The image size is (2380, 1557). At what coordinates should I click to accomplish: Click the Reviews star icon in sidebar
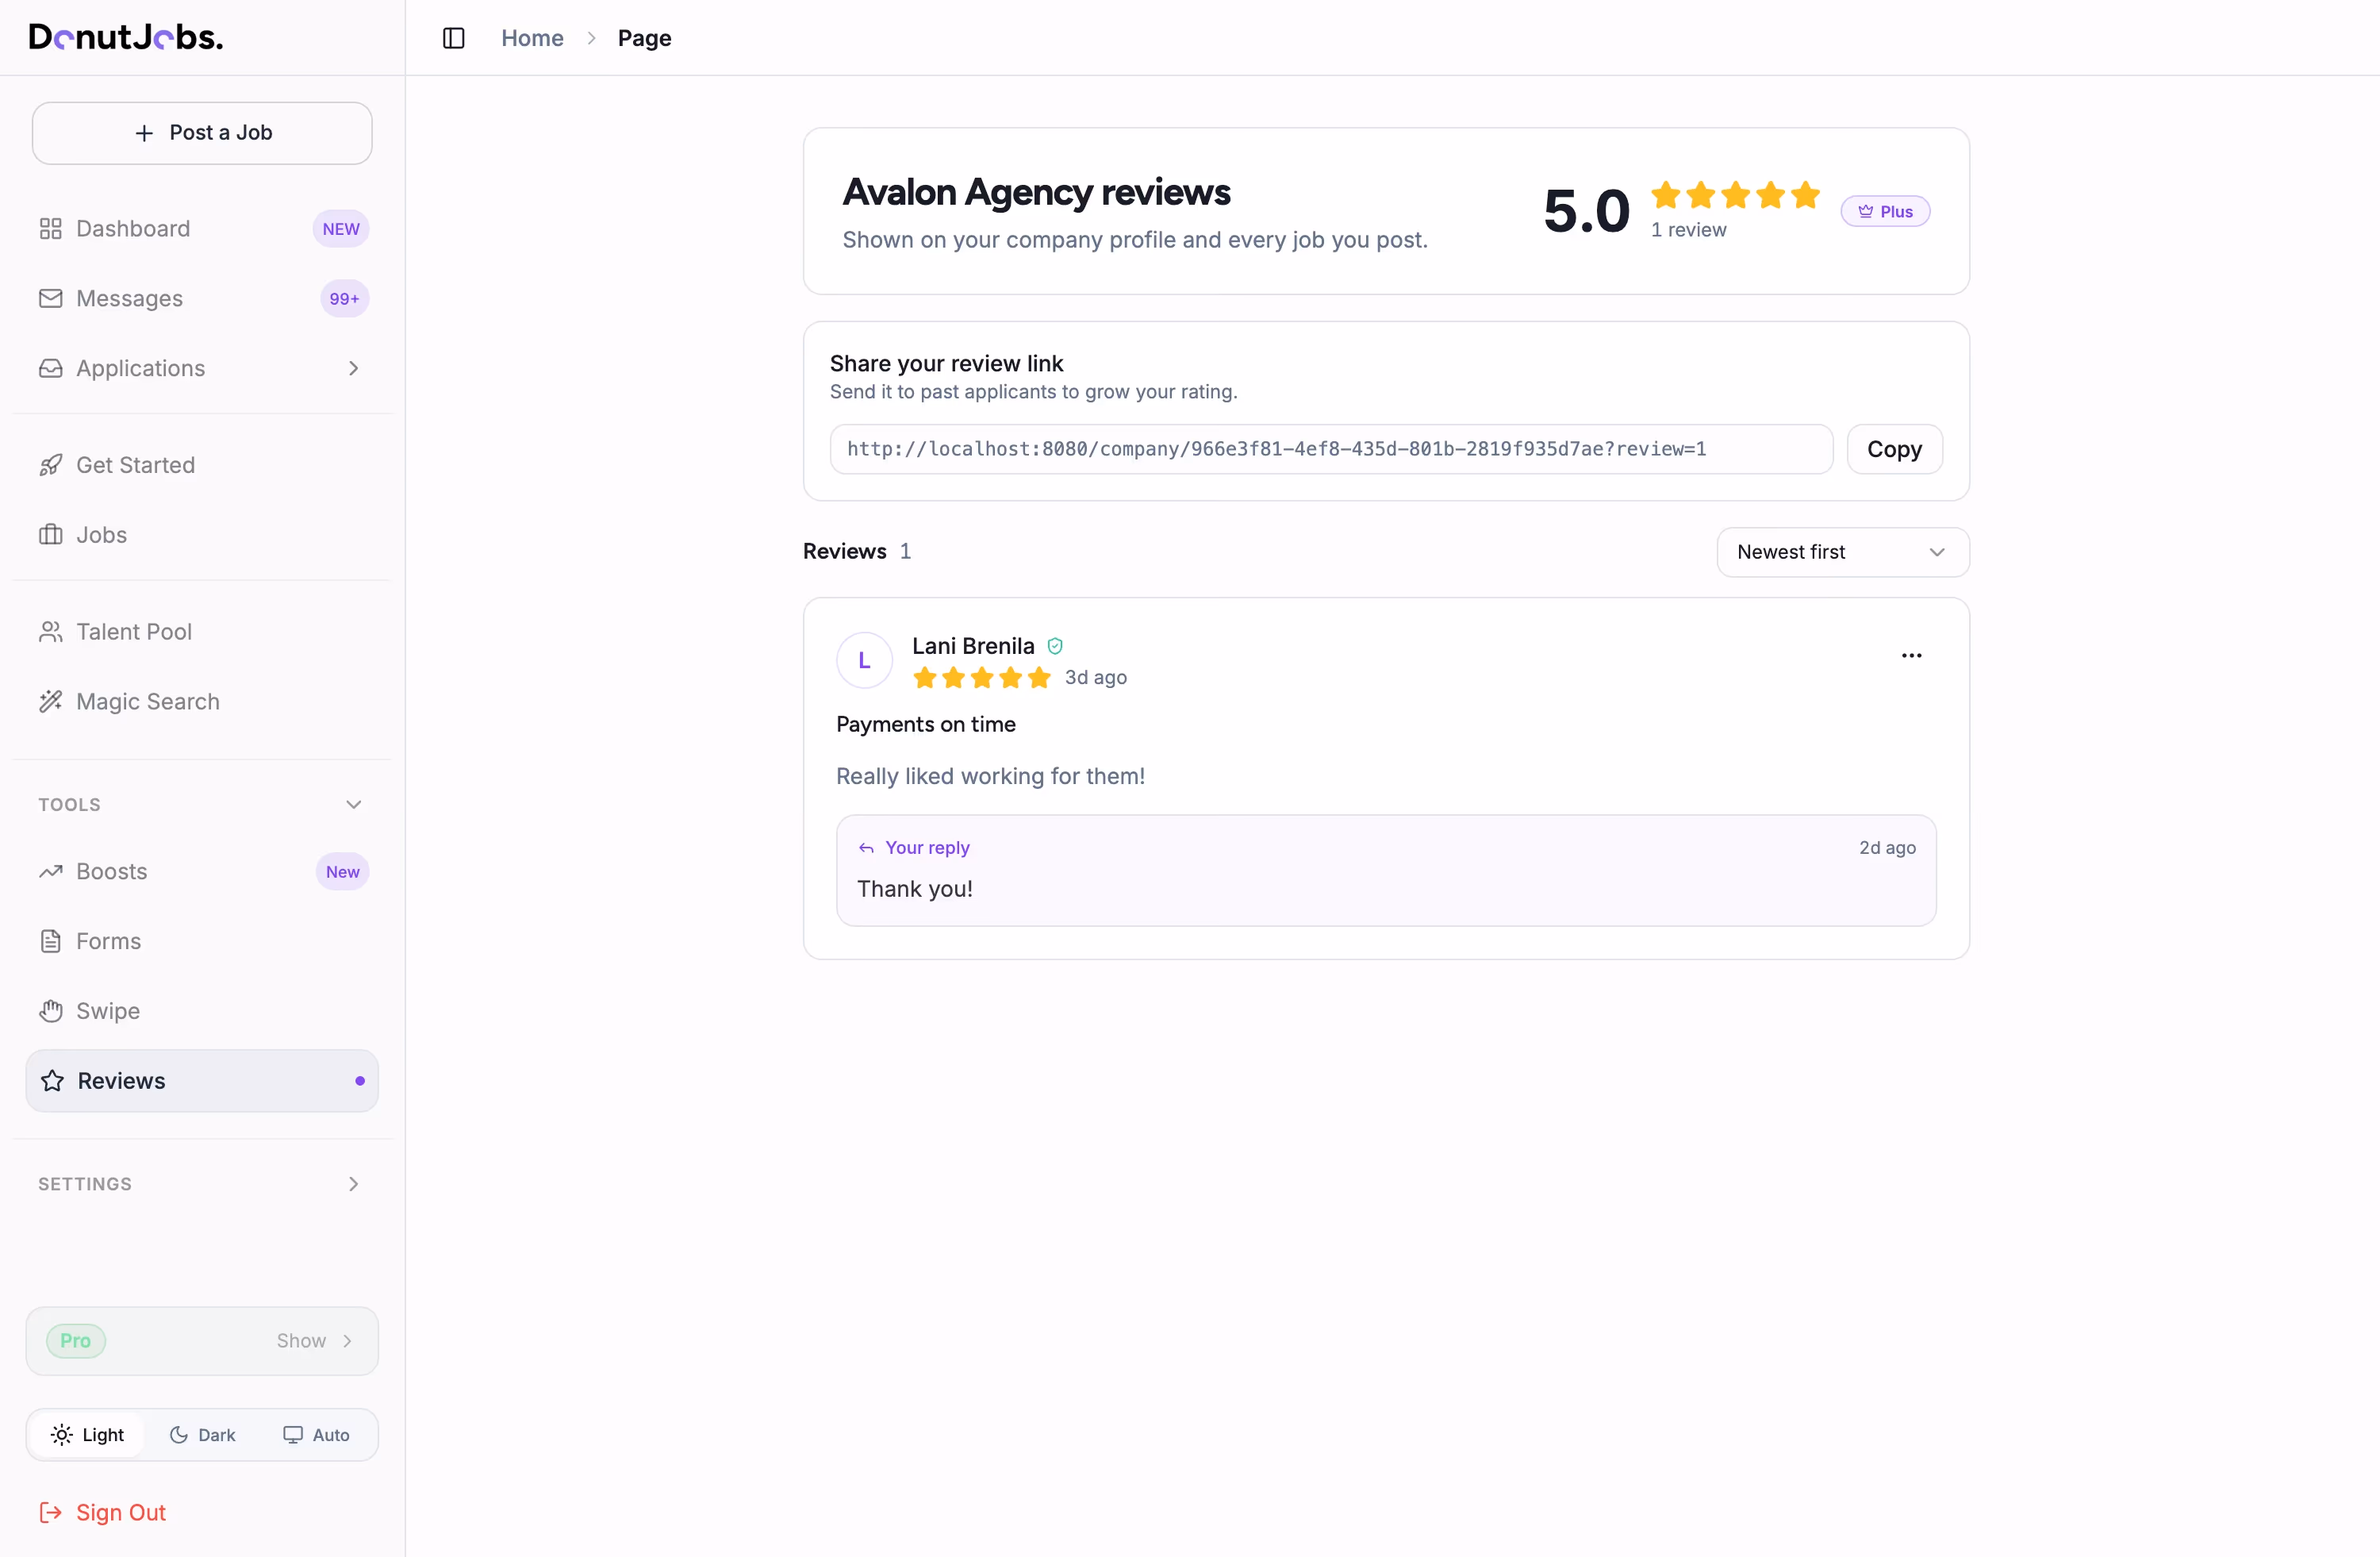pyautogui.click(x=52, y=1081)
